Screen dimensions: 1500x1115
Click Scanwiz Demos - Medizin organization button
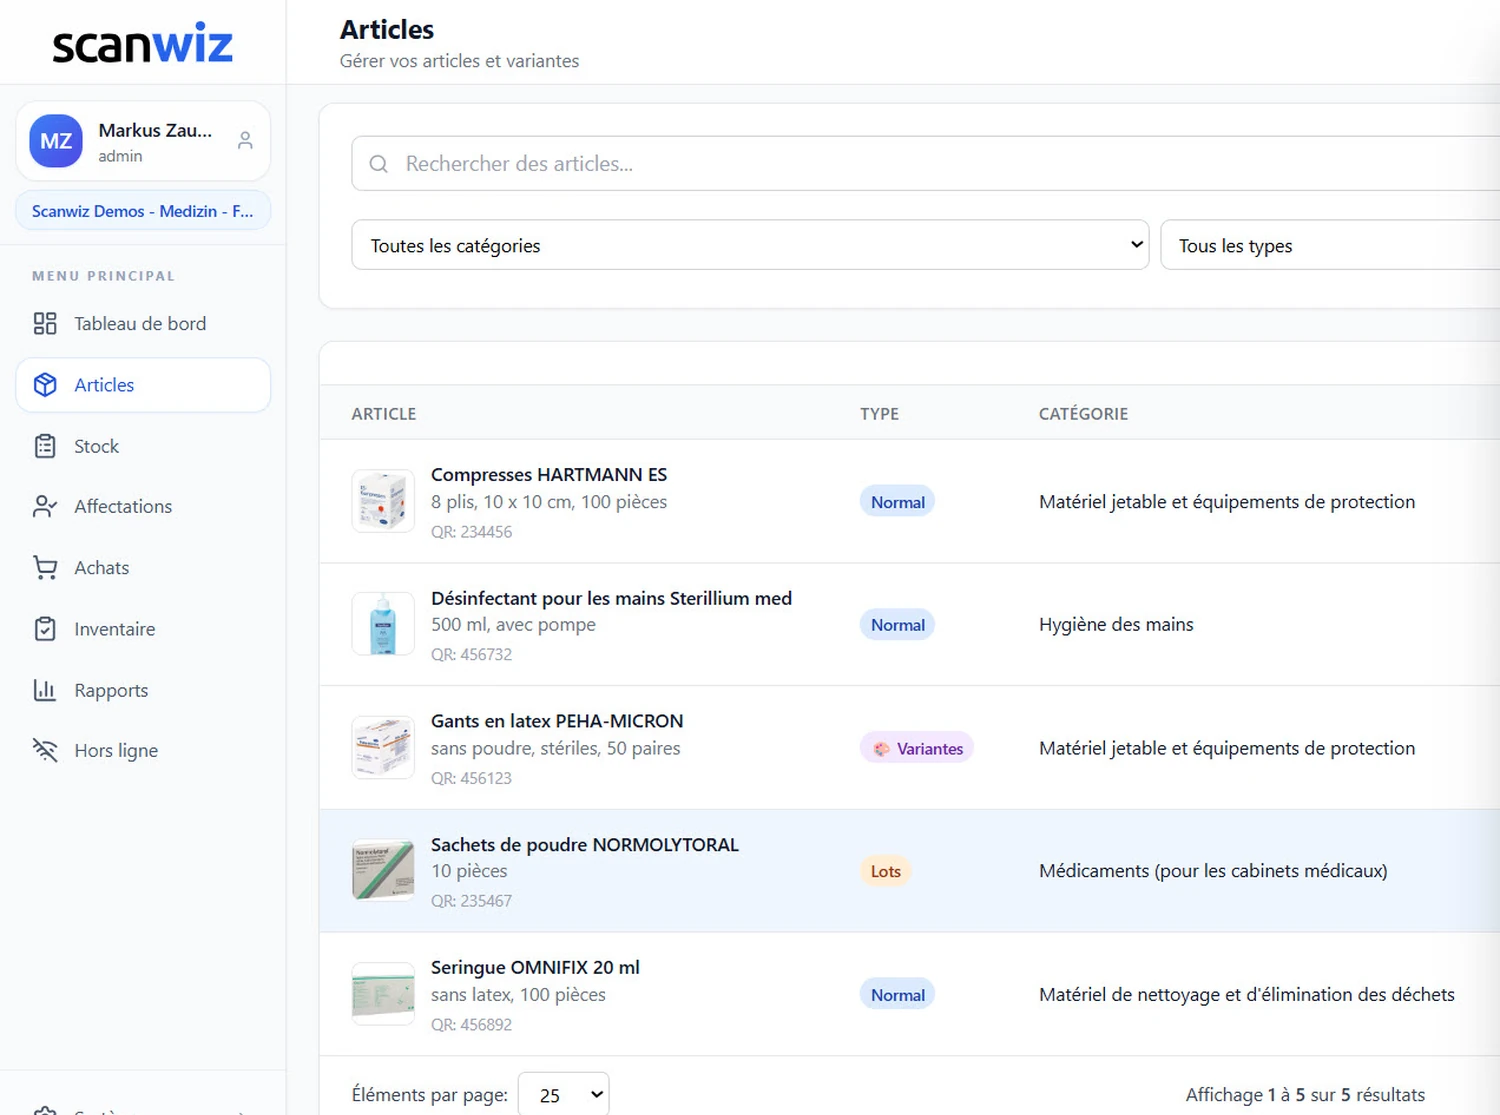(x=143, y=211)
